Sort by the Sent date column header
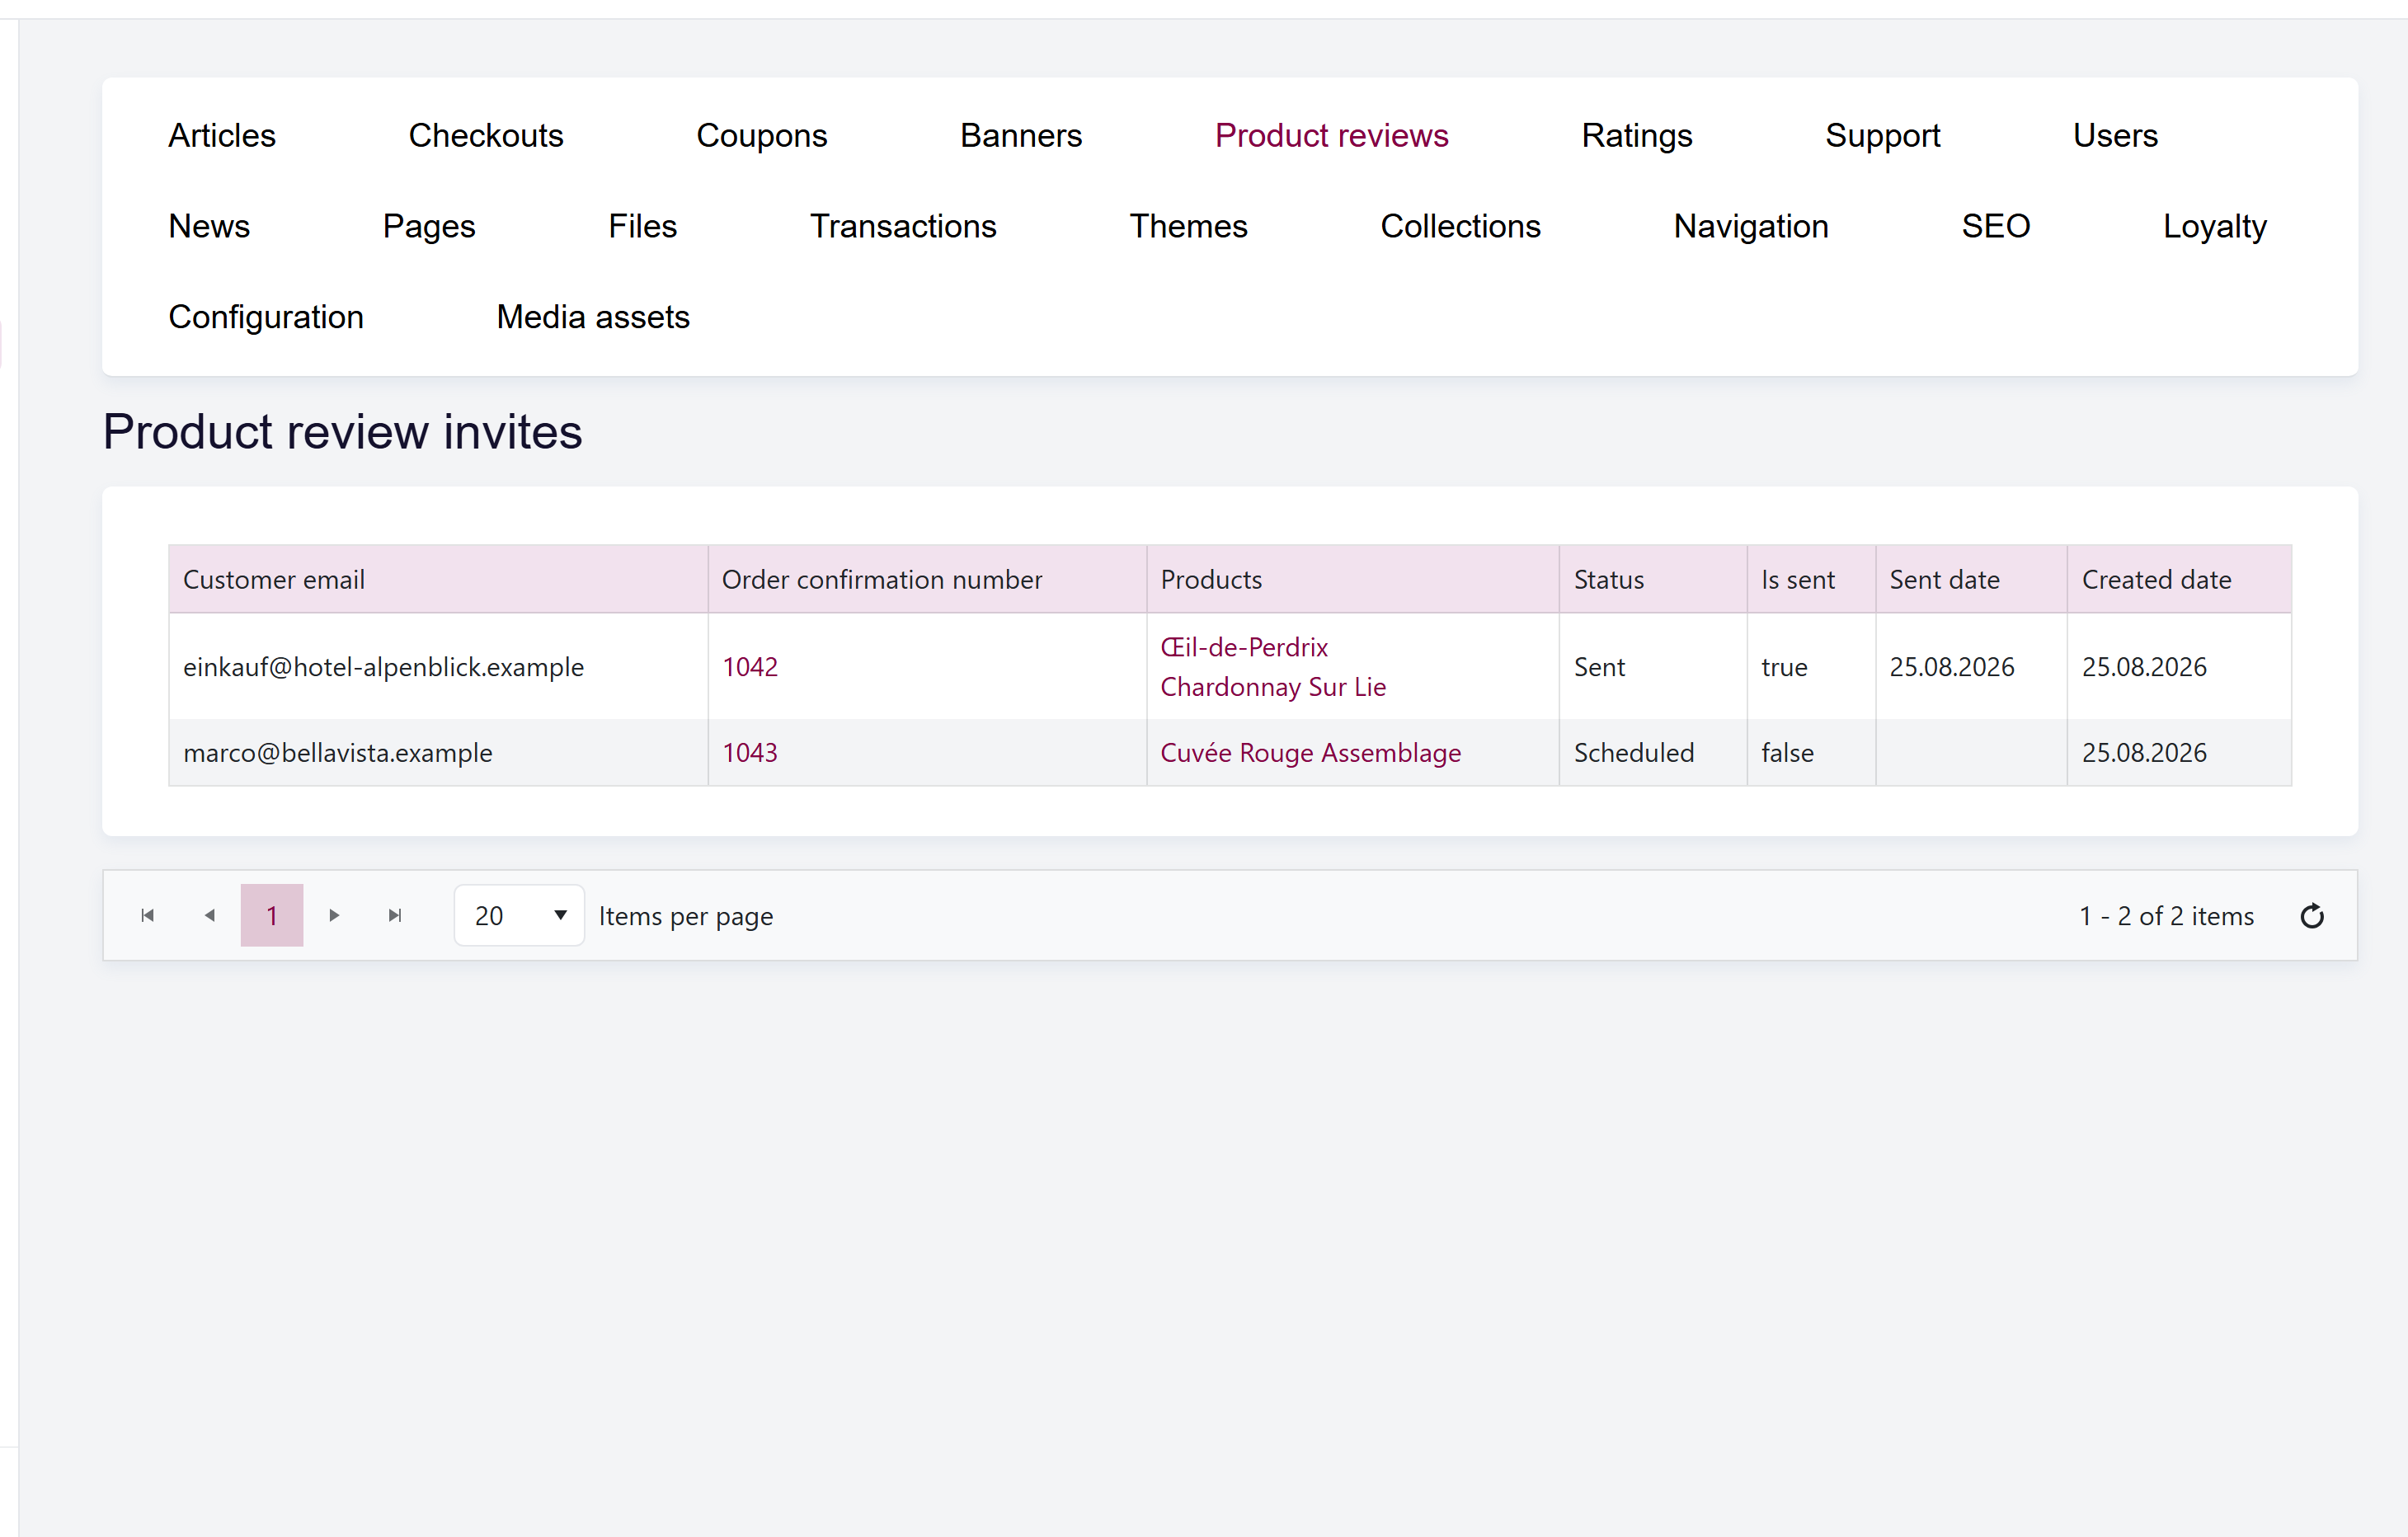 point(1971,579)
